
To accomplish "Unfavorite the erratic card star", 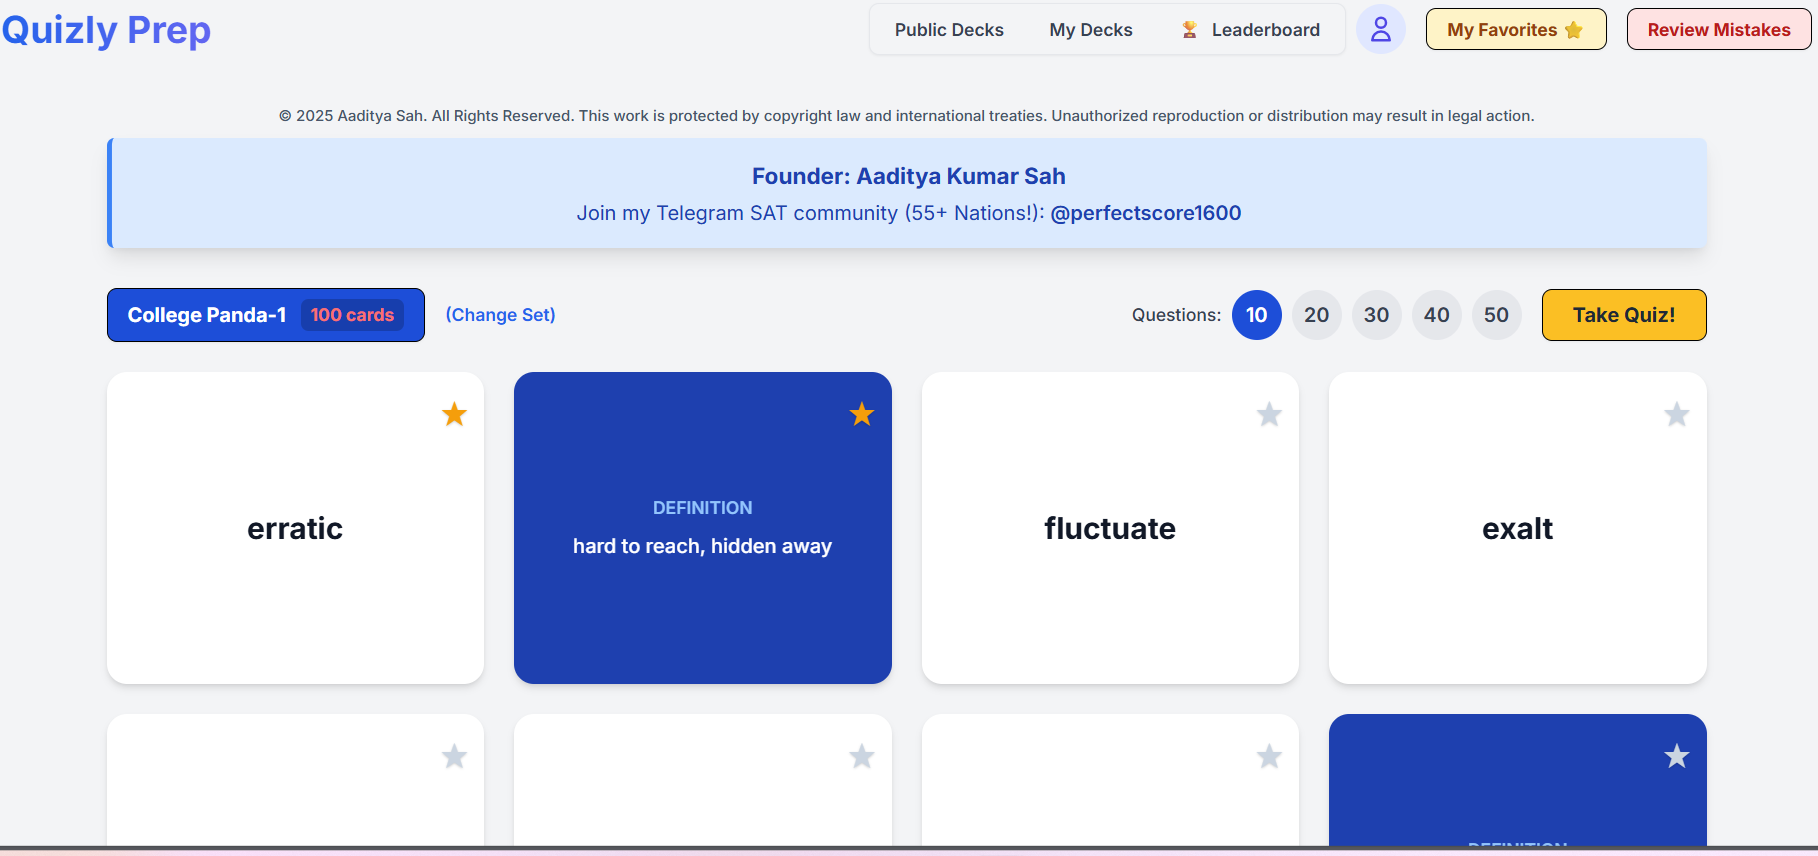I will click(x=454, y=414).
